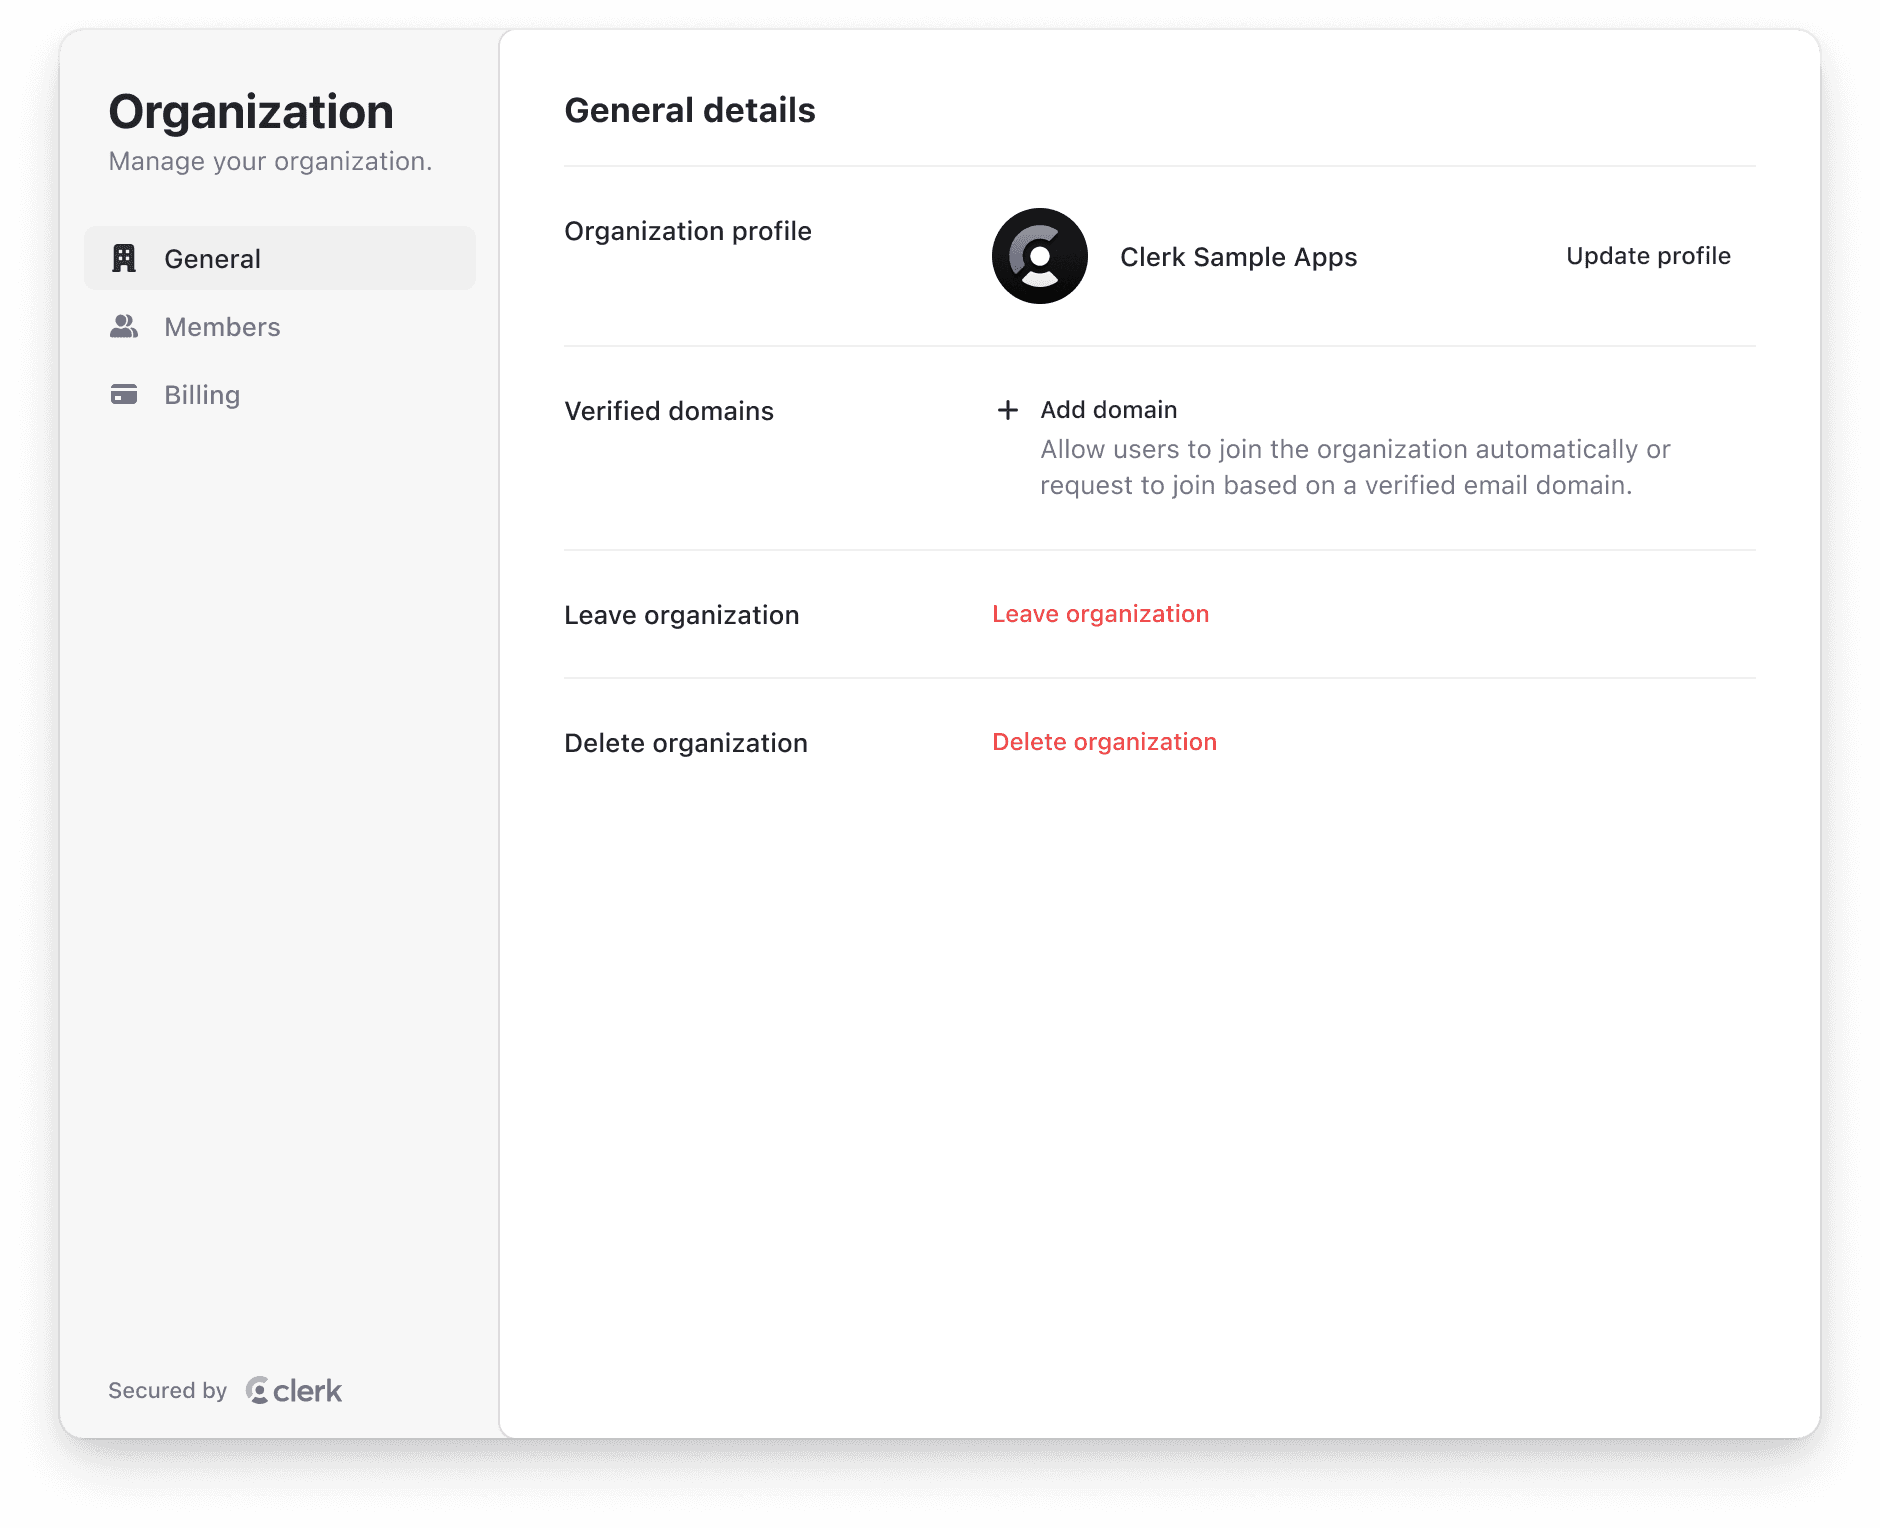Click the circular Clerk Sample Apps logo
The image size is (1880, 1528).
click(1040, 256)
